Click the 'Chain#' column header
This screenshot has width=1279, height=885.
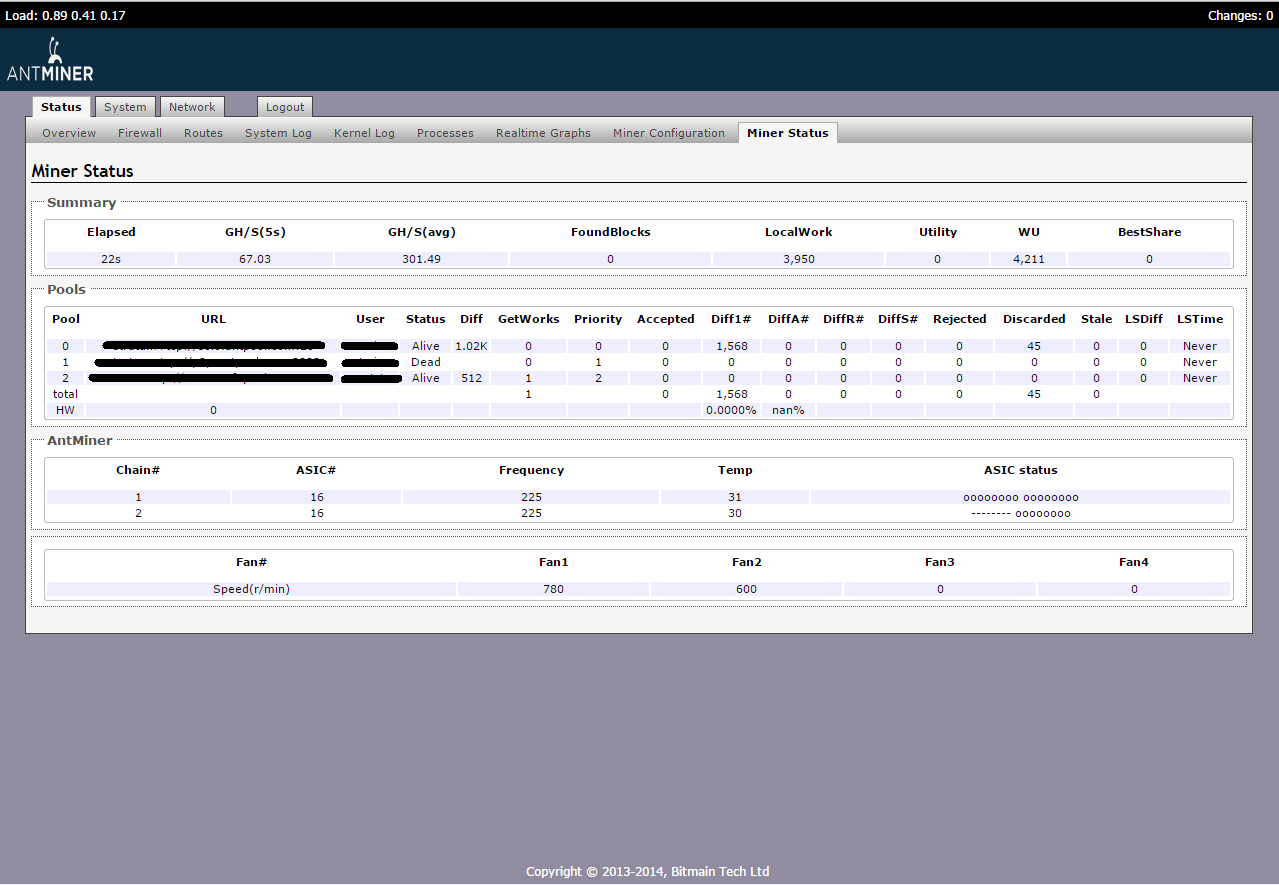(138, 470)
